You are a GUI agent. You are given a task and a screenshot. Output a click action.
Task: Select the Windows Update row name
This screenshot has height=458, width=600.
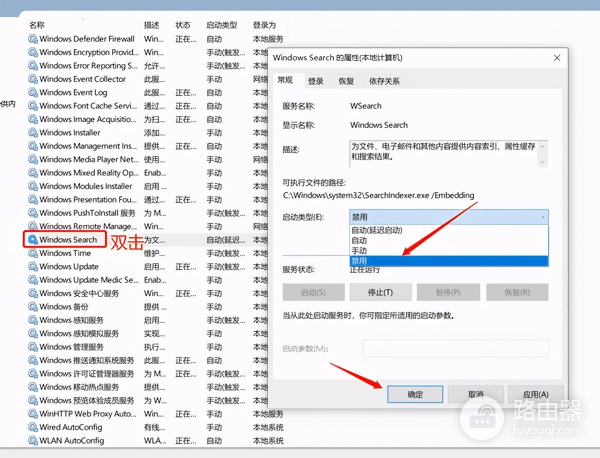point(69,266)
